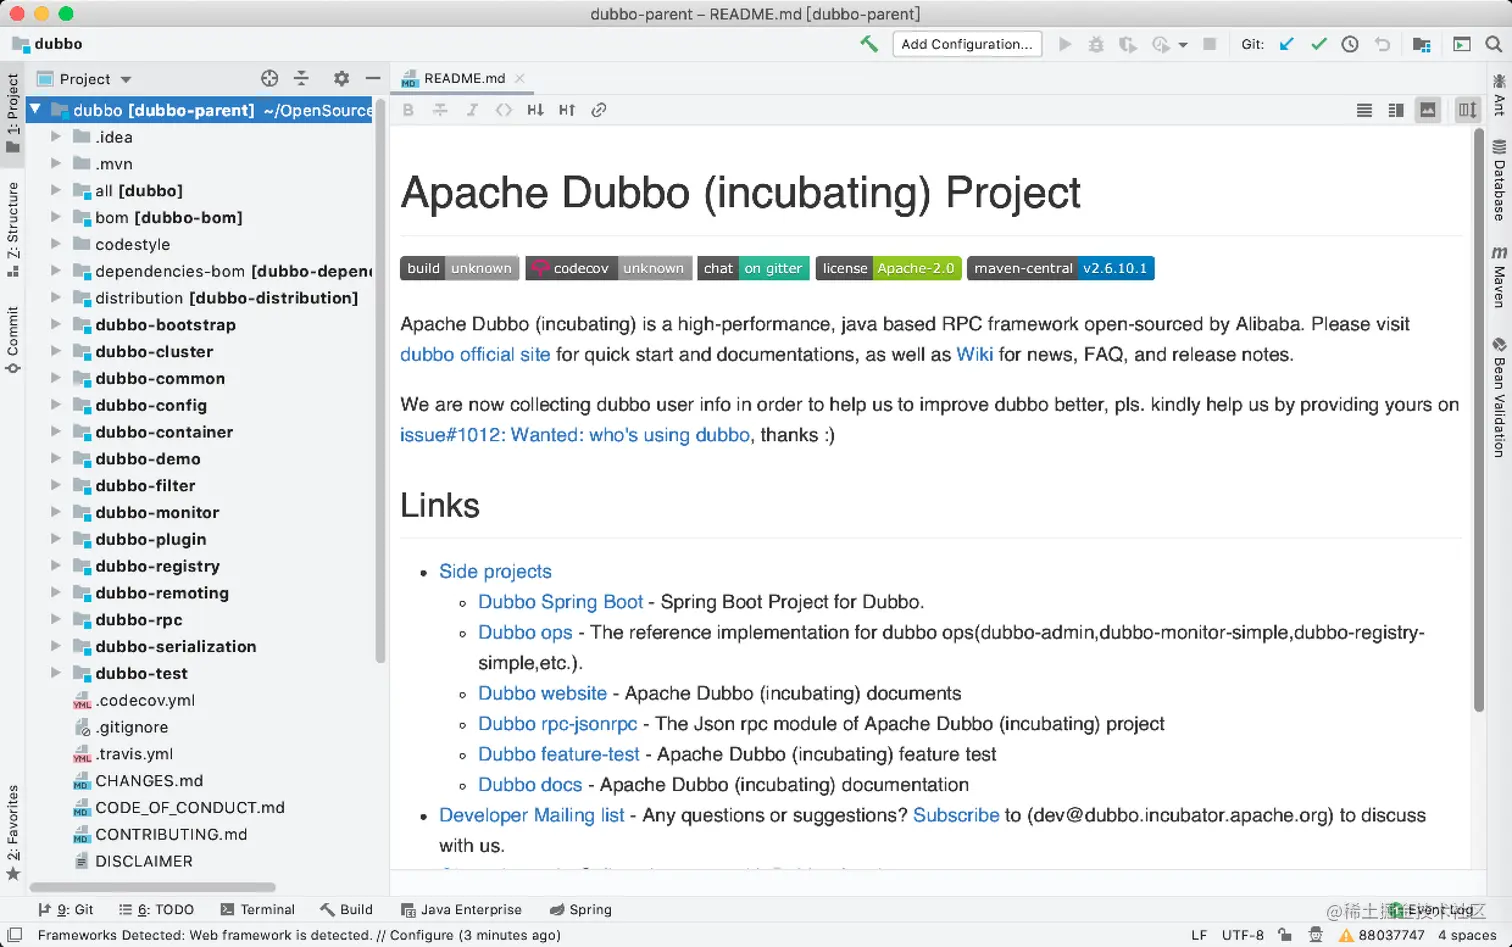This screenshot has height=947, width=1512.
Task: Close the README.md tab
Action: coord(519,78)
